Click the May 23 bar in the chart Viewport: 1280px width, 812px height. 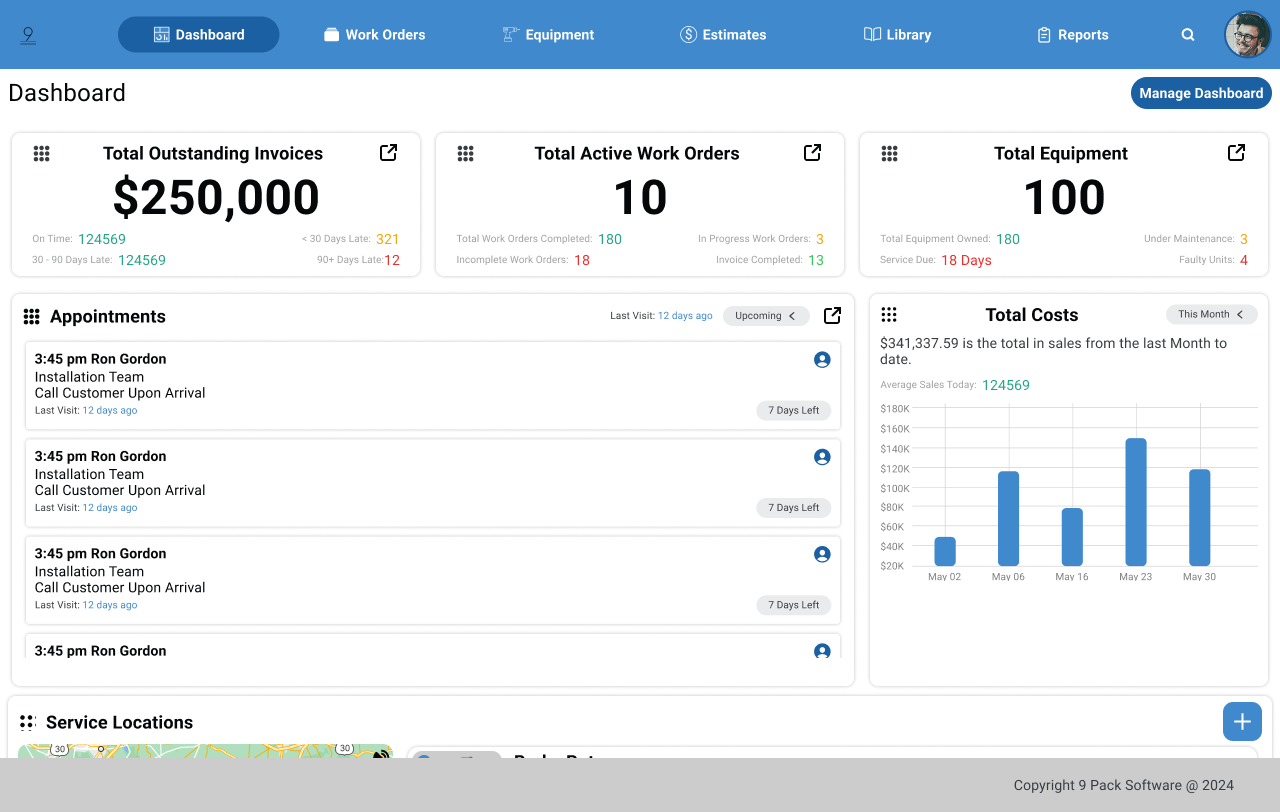point(1135,502)
